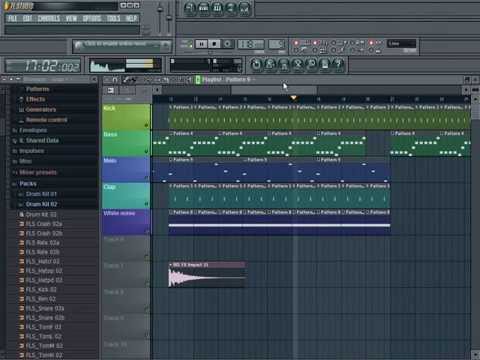Open the EDIT menu
Viewport: 480px width, 360px height.
[x=27, y=18]
